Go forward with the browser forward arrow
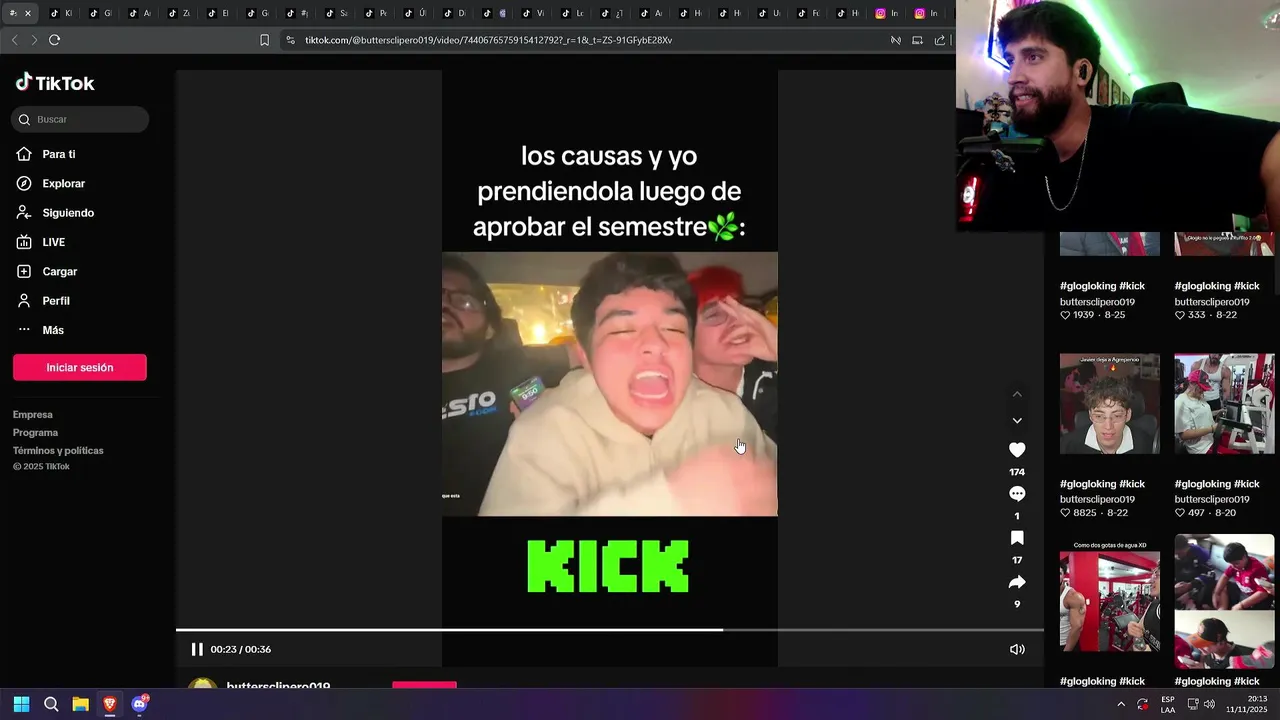This screenshot has height=720, width=1280. pos(34,40)
